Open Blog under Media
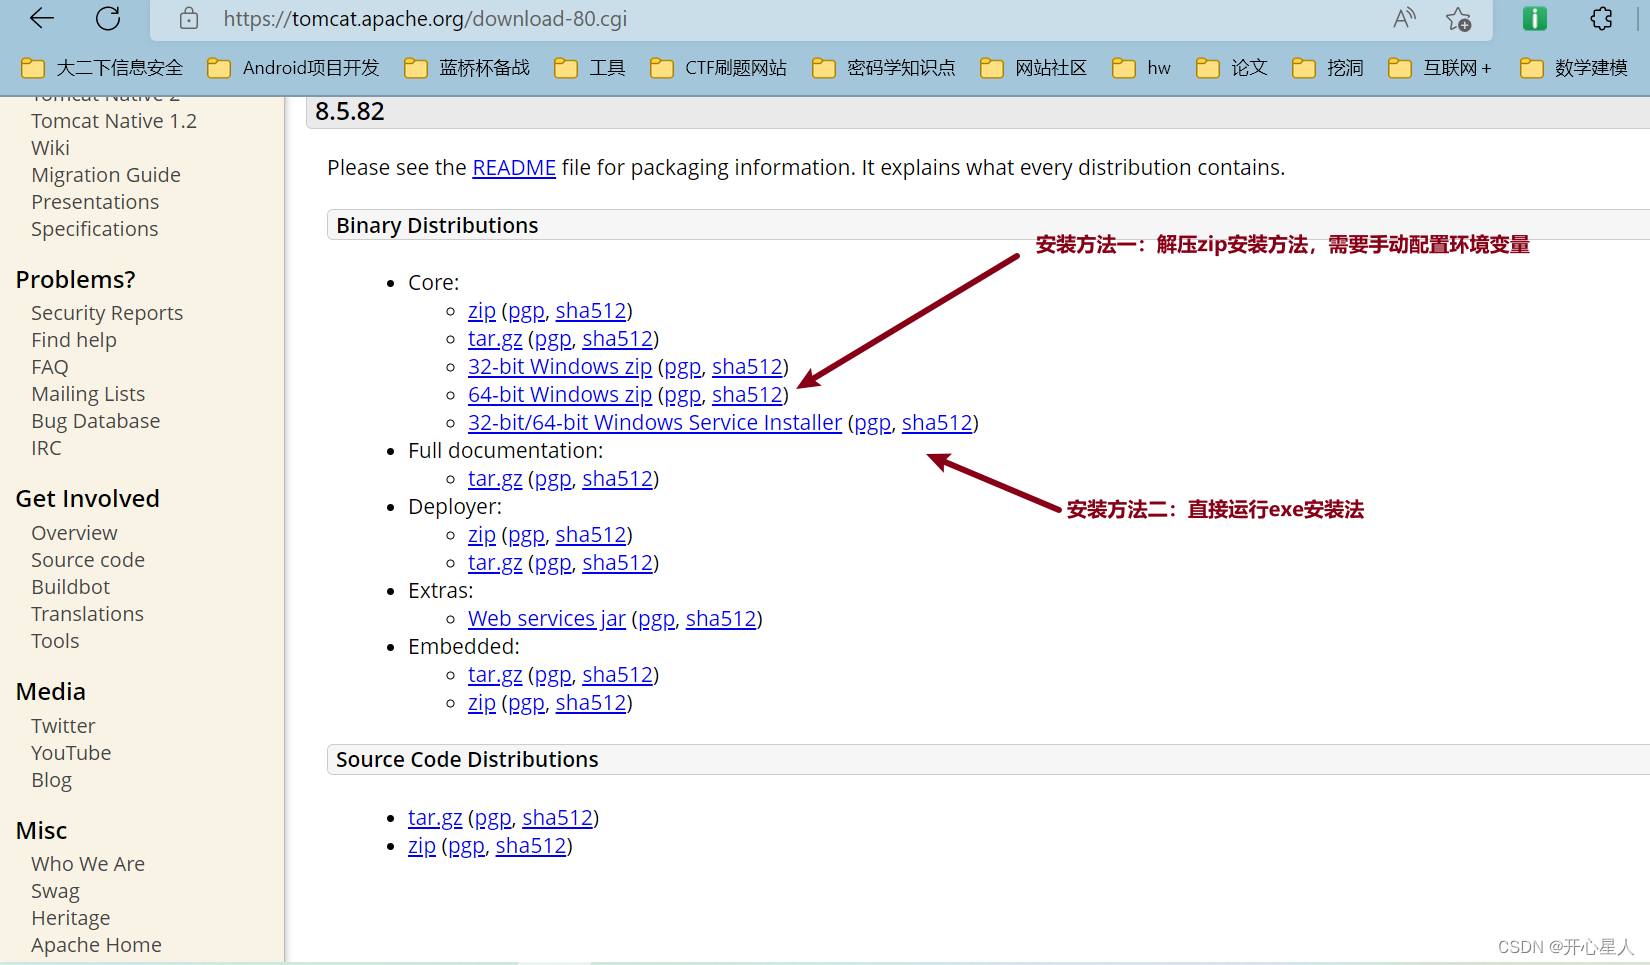Viewport: 1650px width, 965px height. 51,780
